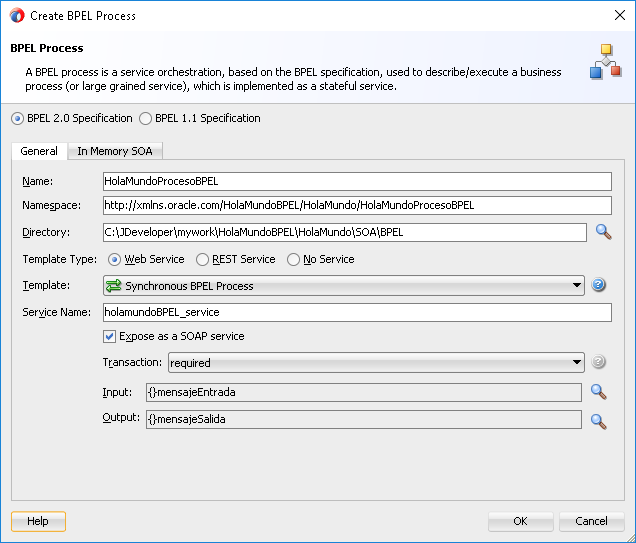This screenshot has height=543, width=636.
Task: Click the green arrows synchronous template icon
Action: pyautogui.click(x=114, y=285)
